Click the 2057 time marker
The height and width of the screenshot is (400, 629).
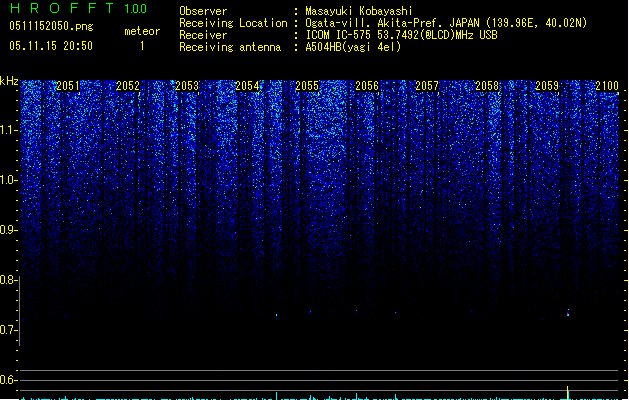coord(427,86)
